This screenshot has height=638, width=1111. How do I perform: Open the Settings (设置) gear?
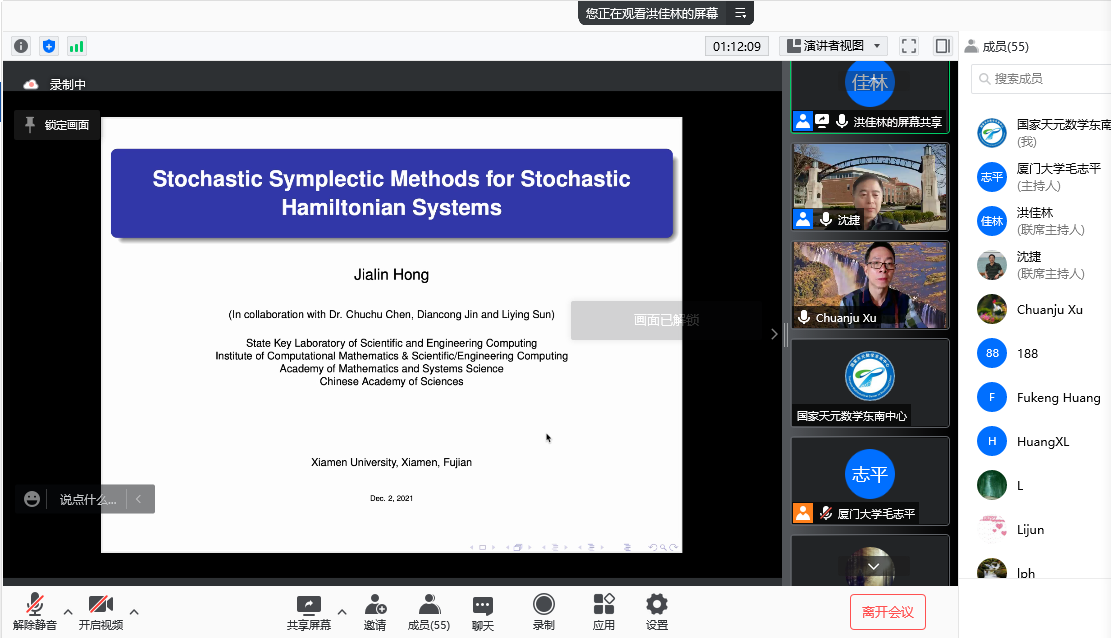coord(656,612)
